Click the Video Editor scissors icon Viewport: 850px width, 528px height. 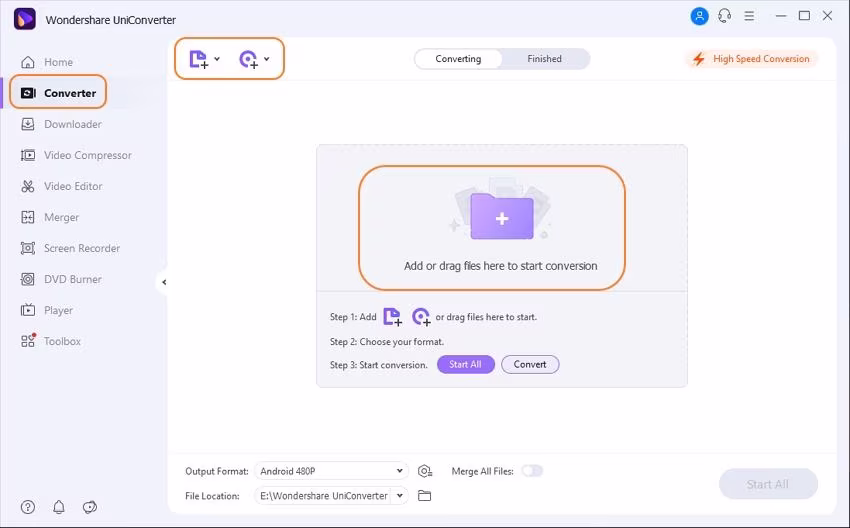28,186
